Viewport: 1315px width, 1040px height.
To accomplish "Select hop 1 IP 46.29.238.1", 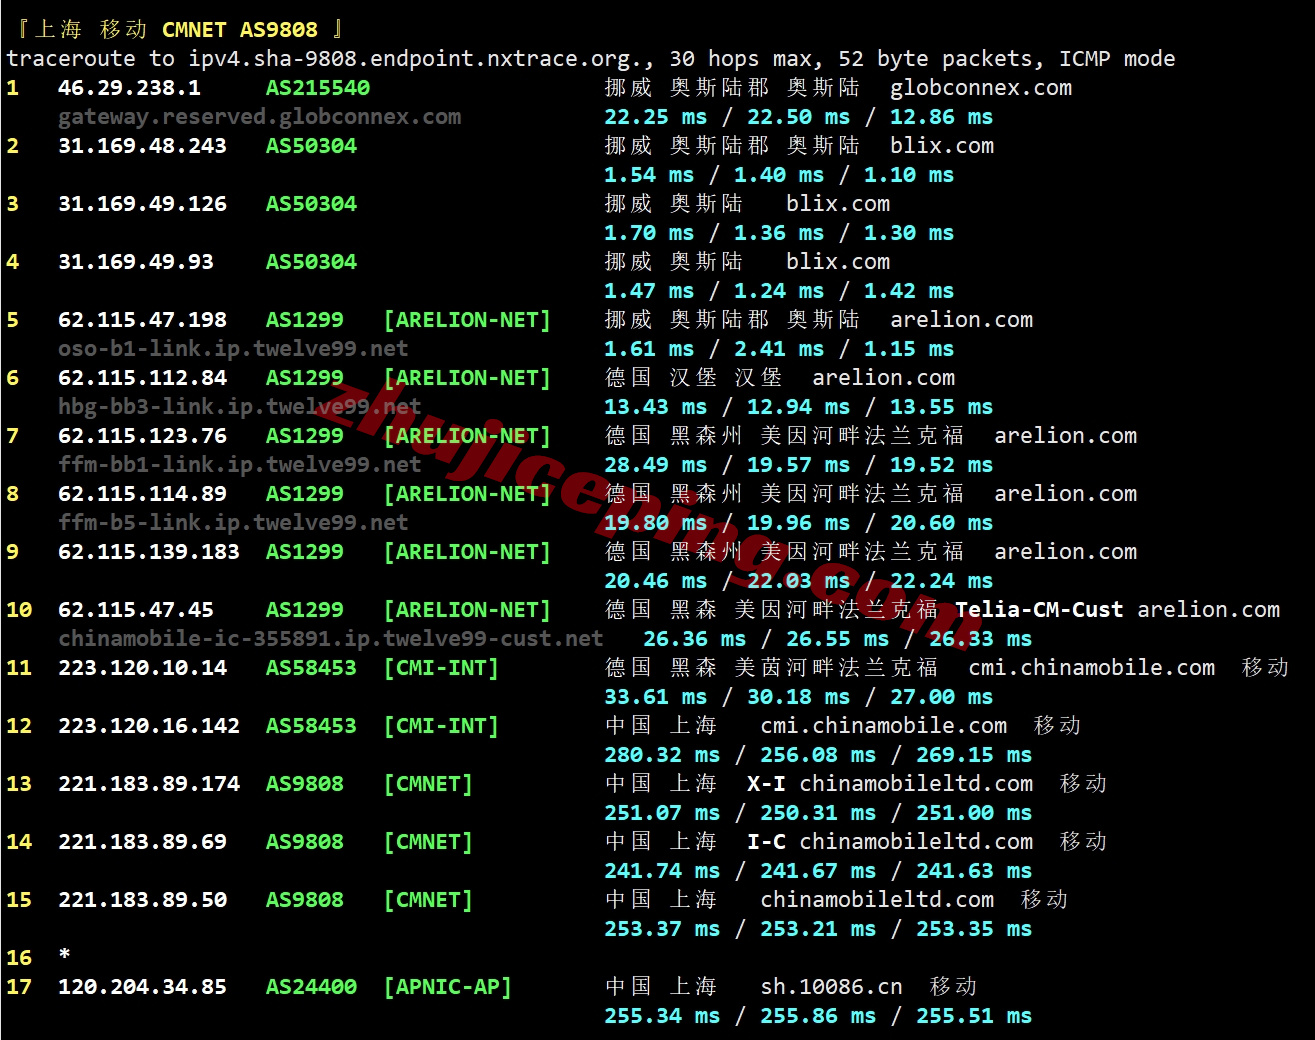I will point(129,88).
